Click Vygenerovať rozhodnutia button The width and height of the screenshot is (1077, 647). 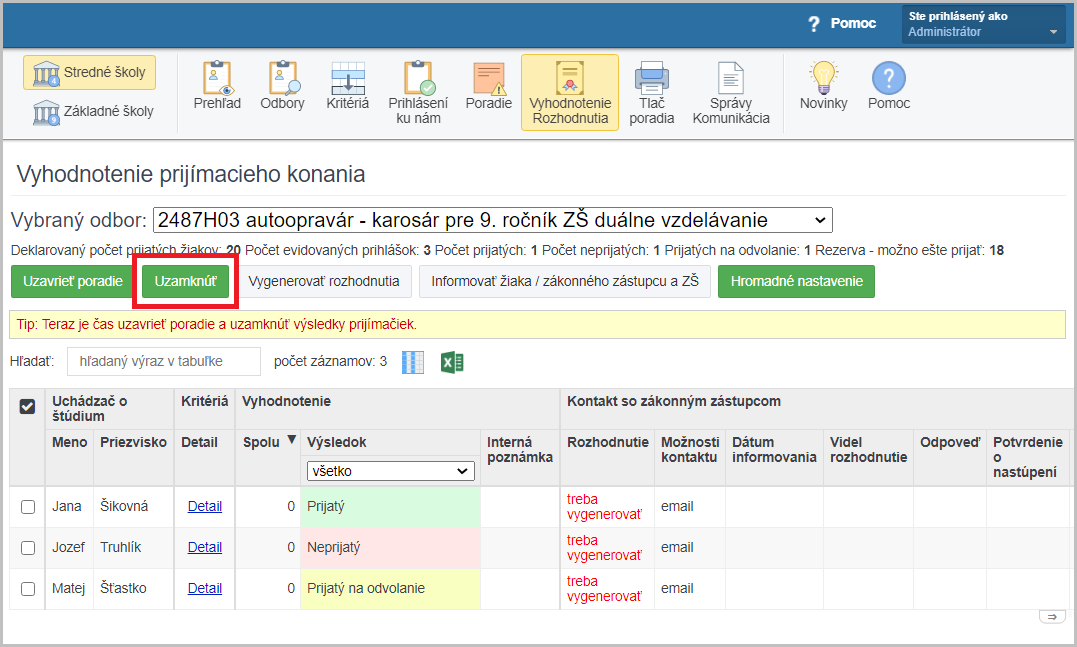click(x=324, y=282)
